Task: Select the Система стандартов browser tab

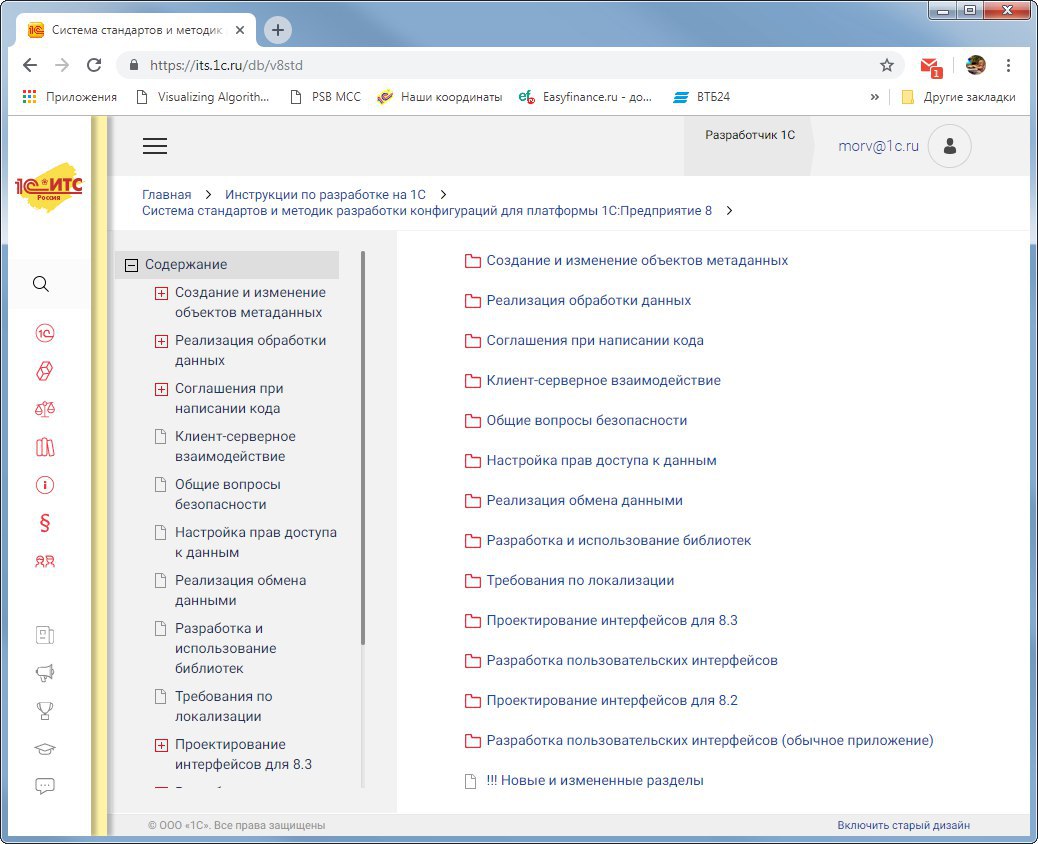Action: tap(136, 30)
